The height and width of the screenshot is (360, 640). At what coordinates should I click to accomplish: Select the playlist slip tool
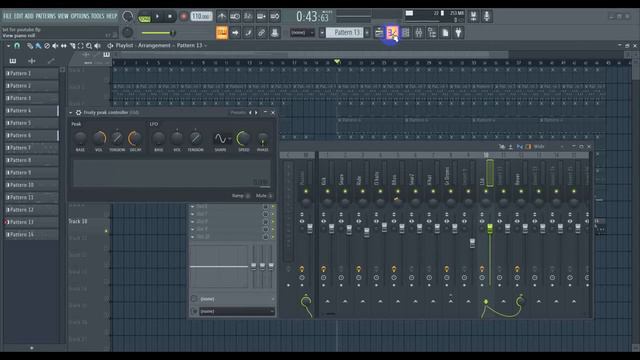(64, 46)
